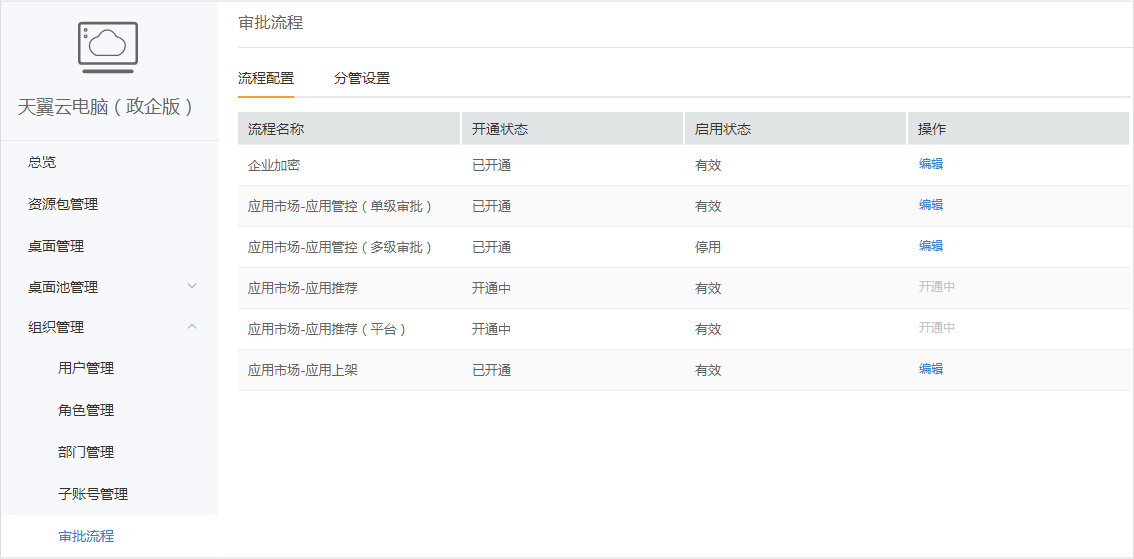Click 开通中 in the 应用市场-应用推荐 row
This screenshot has width=1134, height=559.
pos(937,287)
